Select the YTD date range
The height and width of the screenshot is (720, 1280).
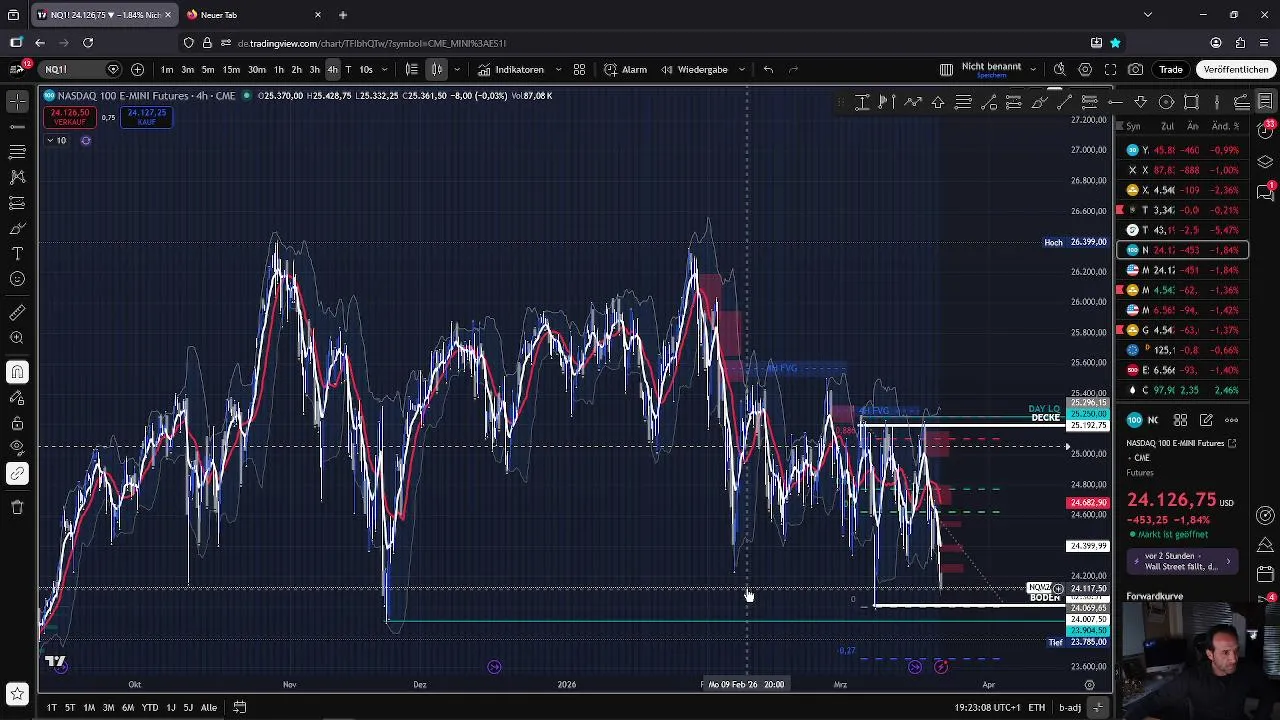click(x=150, y=707)
